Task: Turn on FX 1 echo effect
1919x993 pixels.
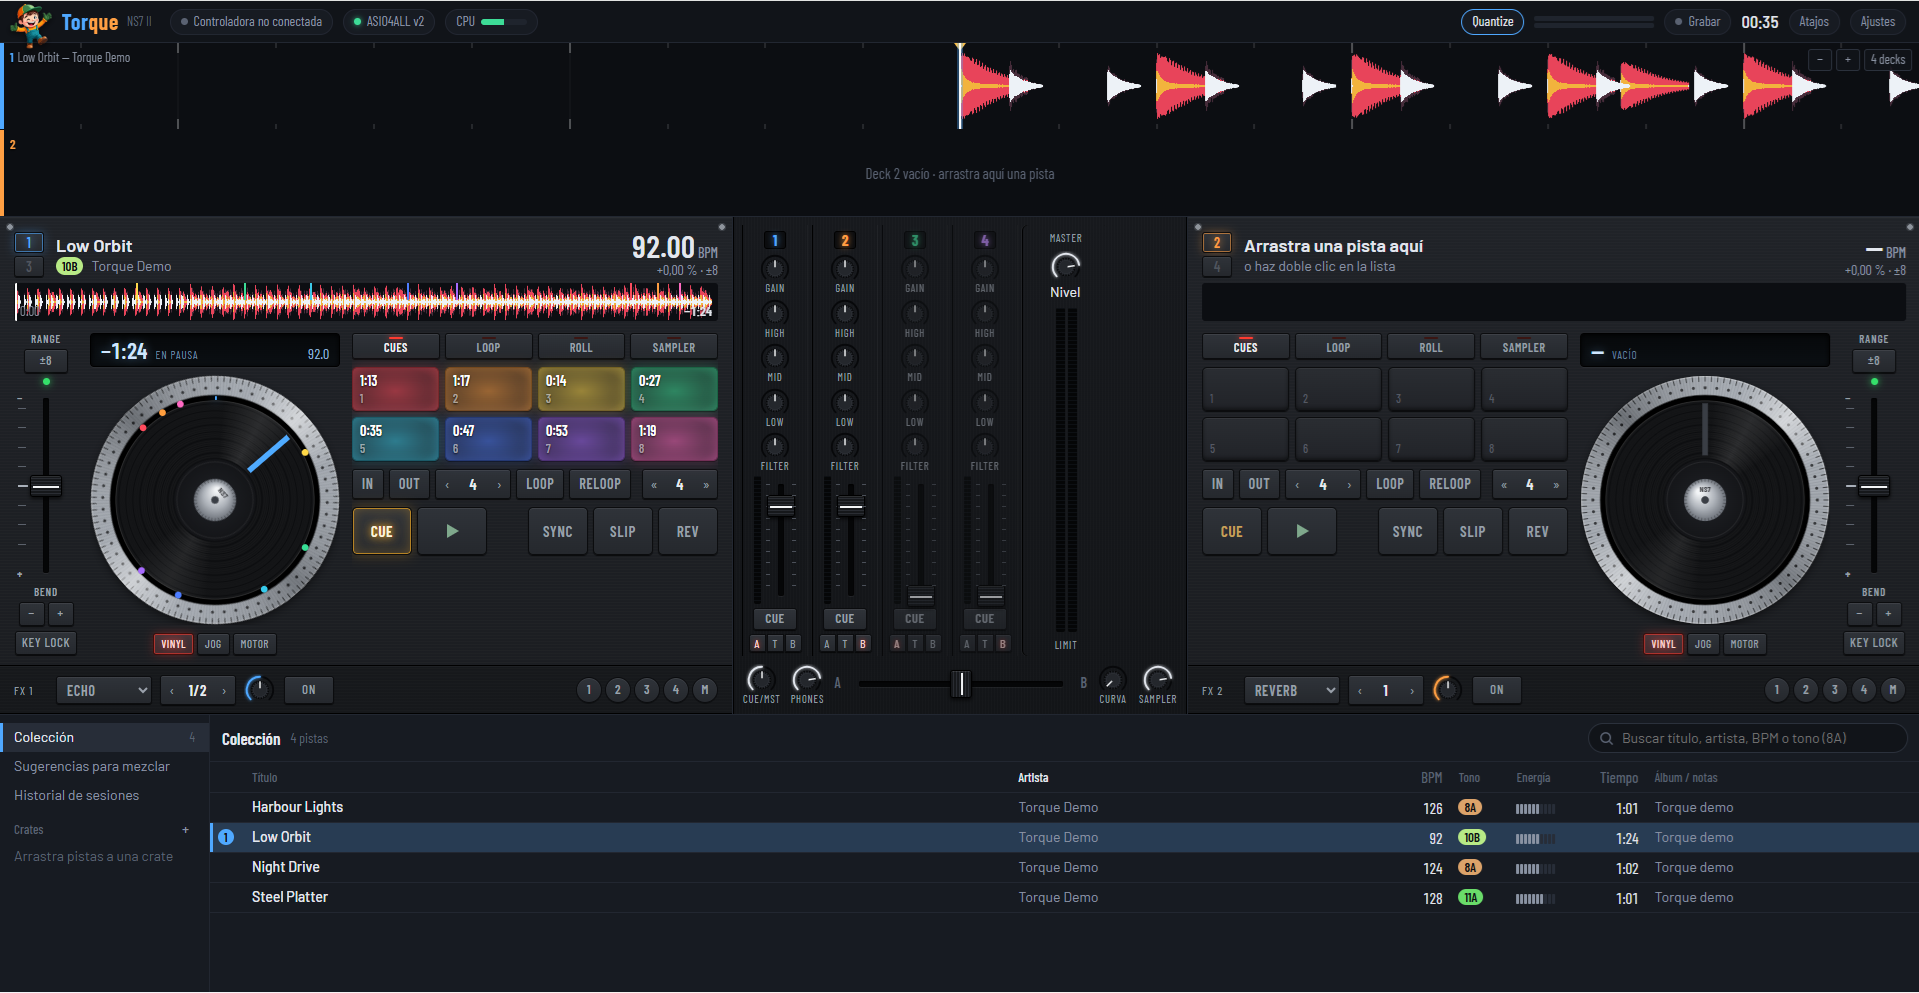Action: (x=309, y=690)
